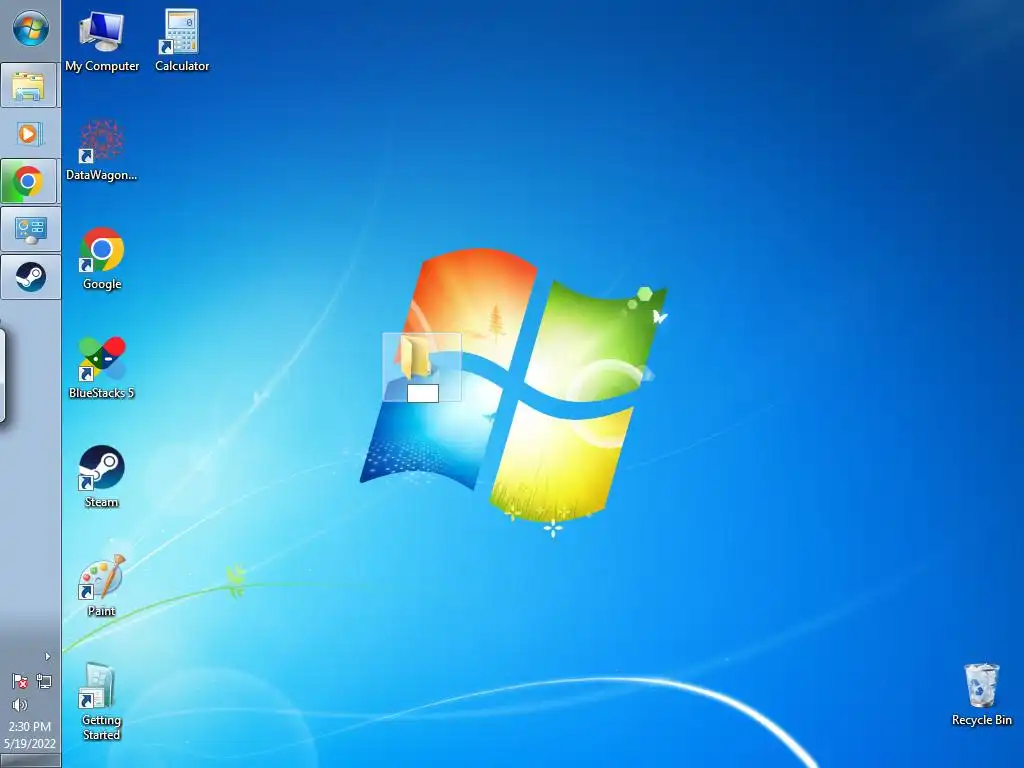Open Windows Explorer from the taskbar

tap(30, 86)
